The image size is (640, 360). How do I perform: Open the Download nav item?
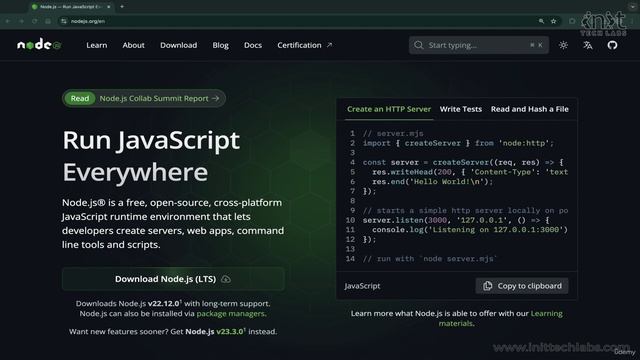point(178,45)
